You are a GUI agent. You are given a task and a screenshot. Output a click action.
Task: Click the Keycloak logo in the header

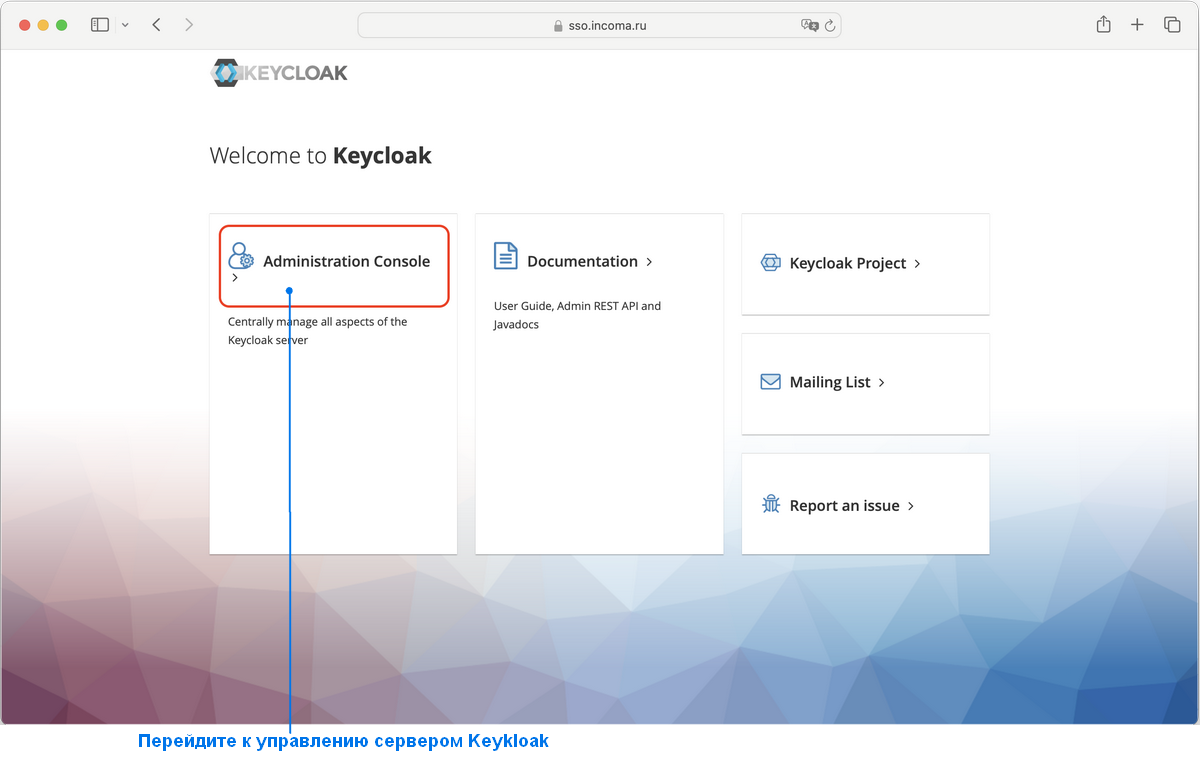click(x=280, y=73)
